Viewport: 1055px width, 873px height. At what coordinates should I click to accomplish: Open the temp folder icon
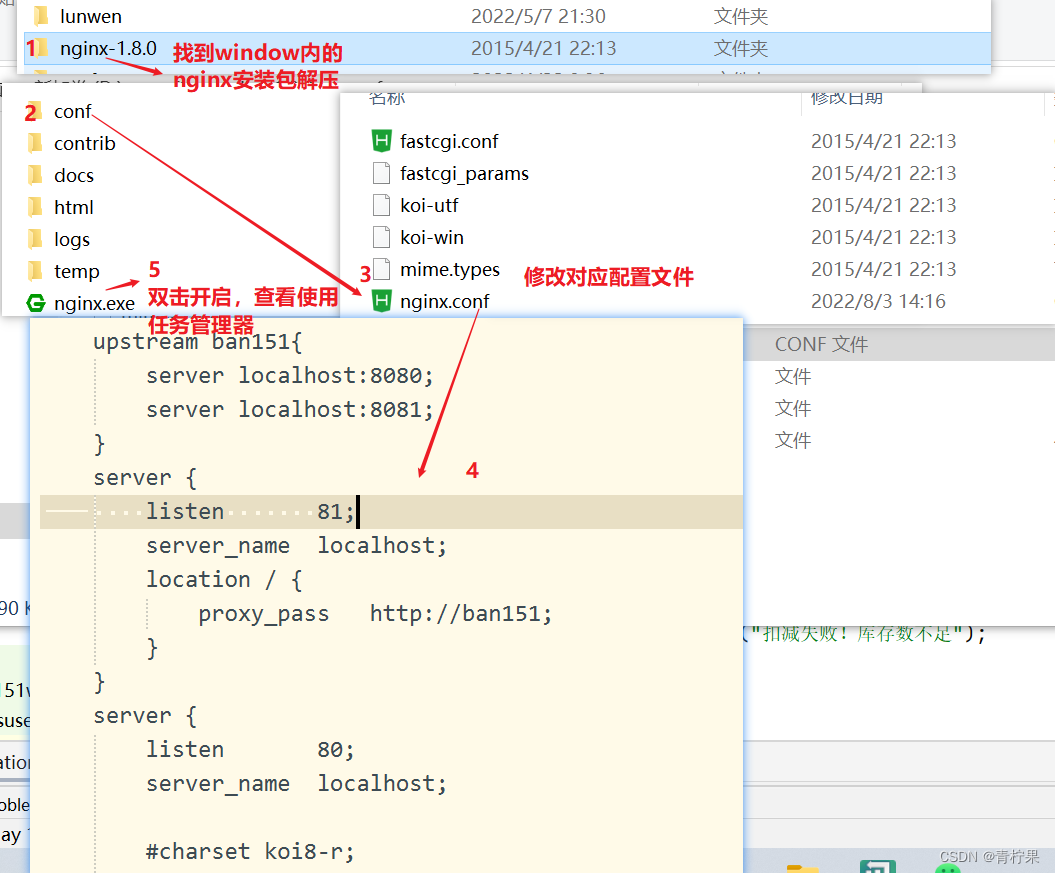(35, 271)
